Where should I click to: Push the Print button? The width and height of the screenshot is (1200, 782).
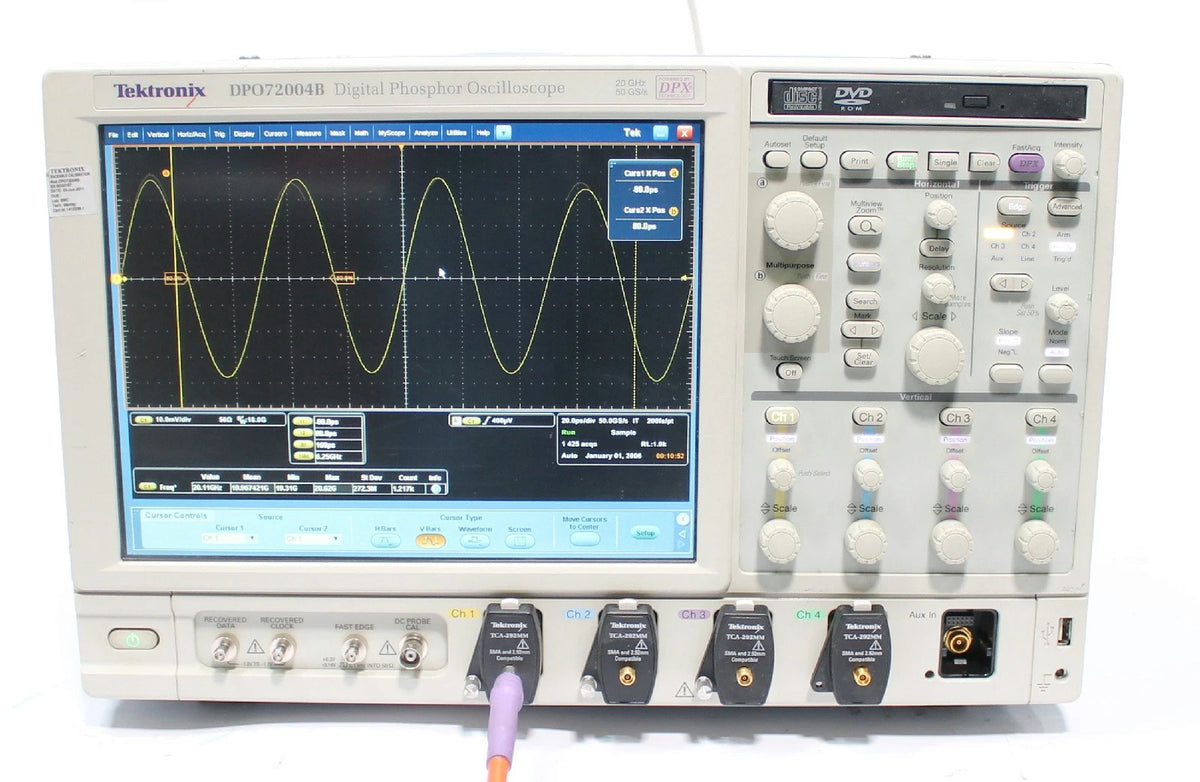coord(856,160)
